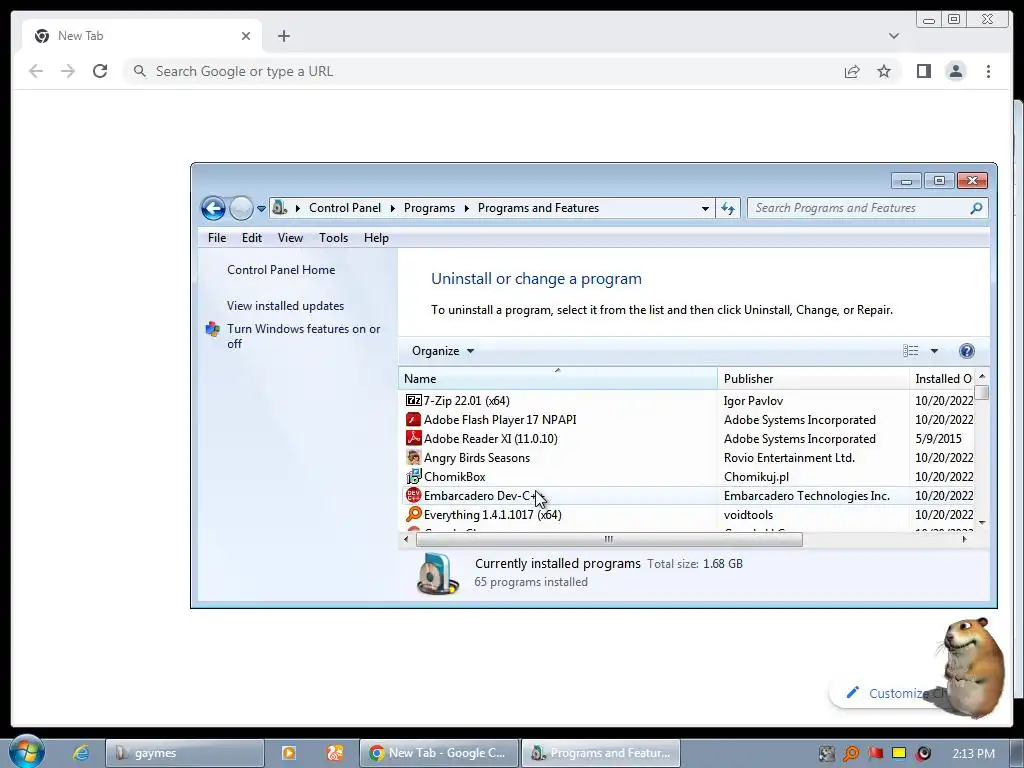Image resolution: width=1024 pixels, height=768 pixels.
Task: Open the Help menu
Action: 376,238
